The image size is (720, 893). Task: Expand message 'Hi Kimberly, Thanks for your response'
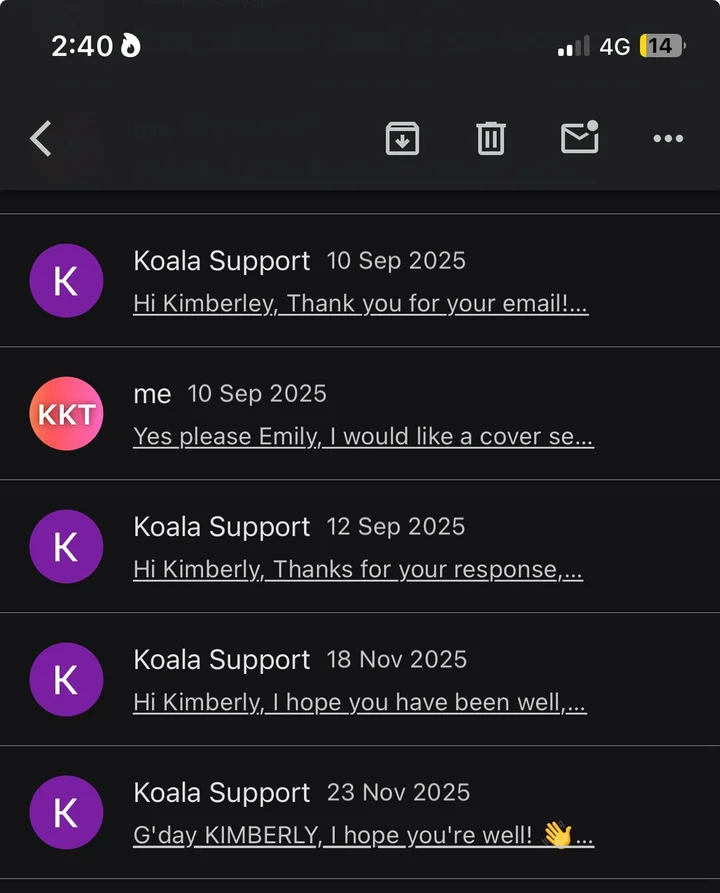[x=358, y=570]
